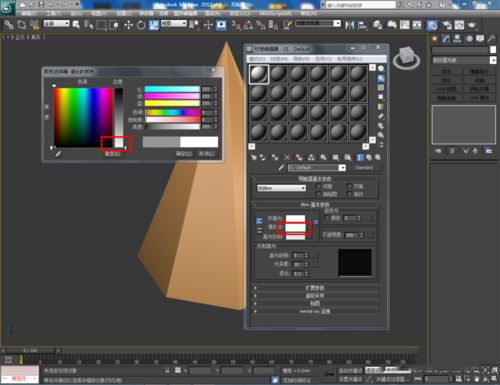Click the cyan Red channel slider
The width and height of the screenshot is (500, 385).
(x=172, y=89)
